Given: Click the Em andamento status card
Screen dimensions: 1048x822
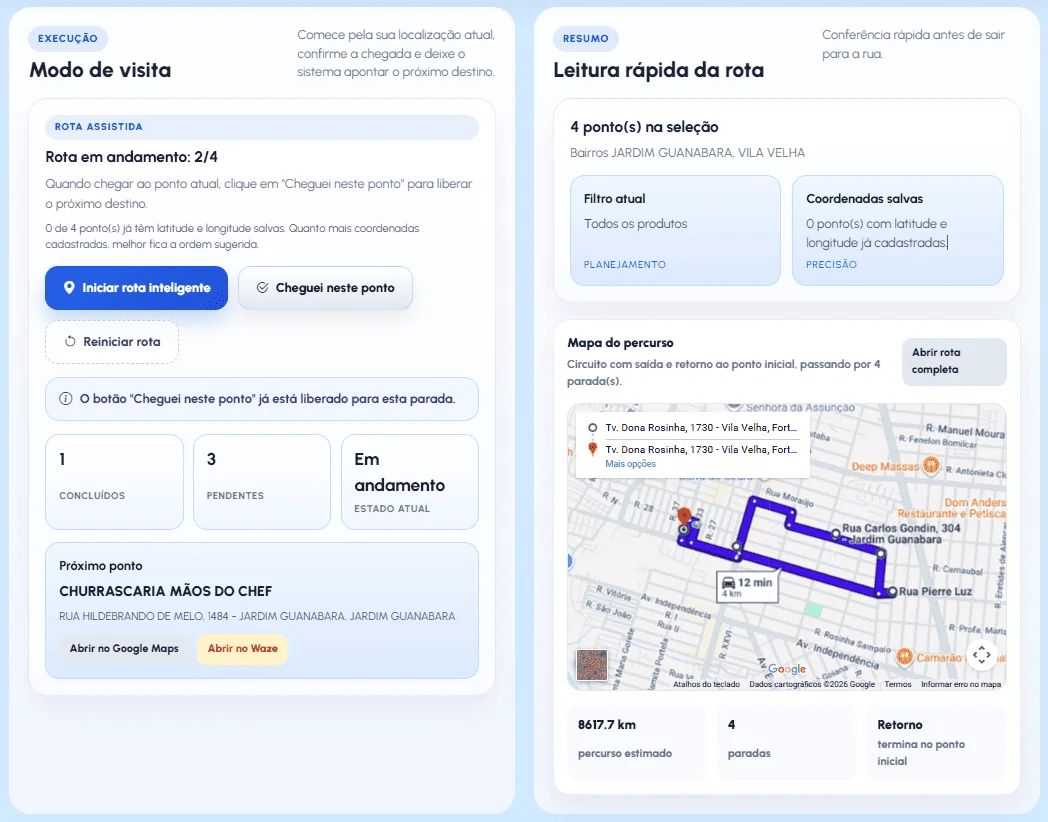Looking at the screenshot, I should tap(410, 482).
